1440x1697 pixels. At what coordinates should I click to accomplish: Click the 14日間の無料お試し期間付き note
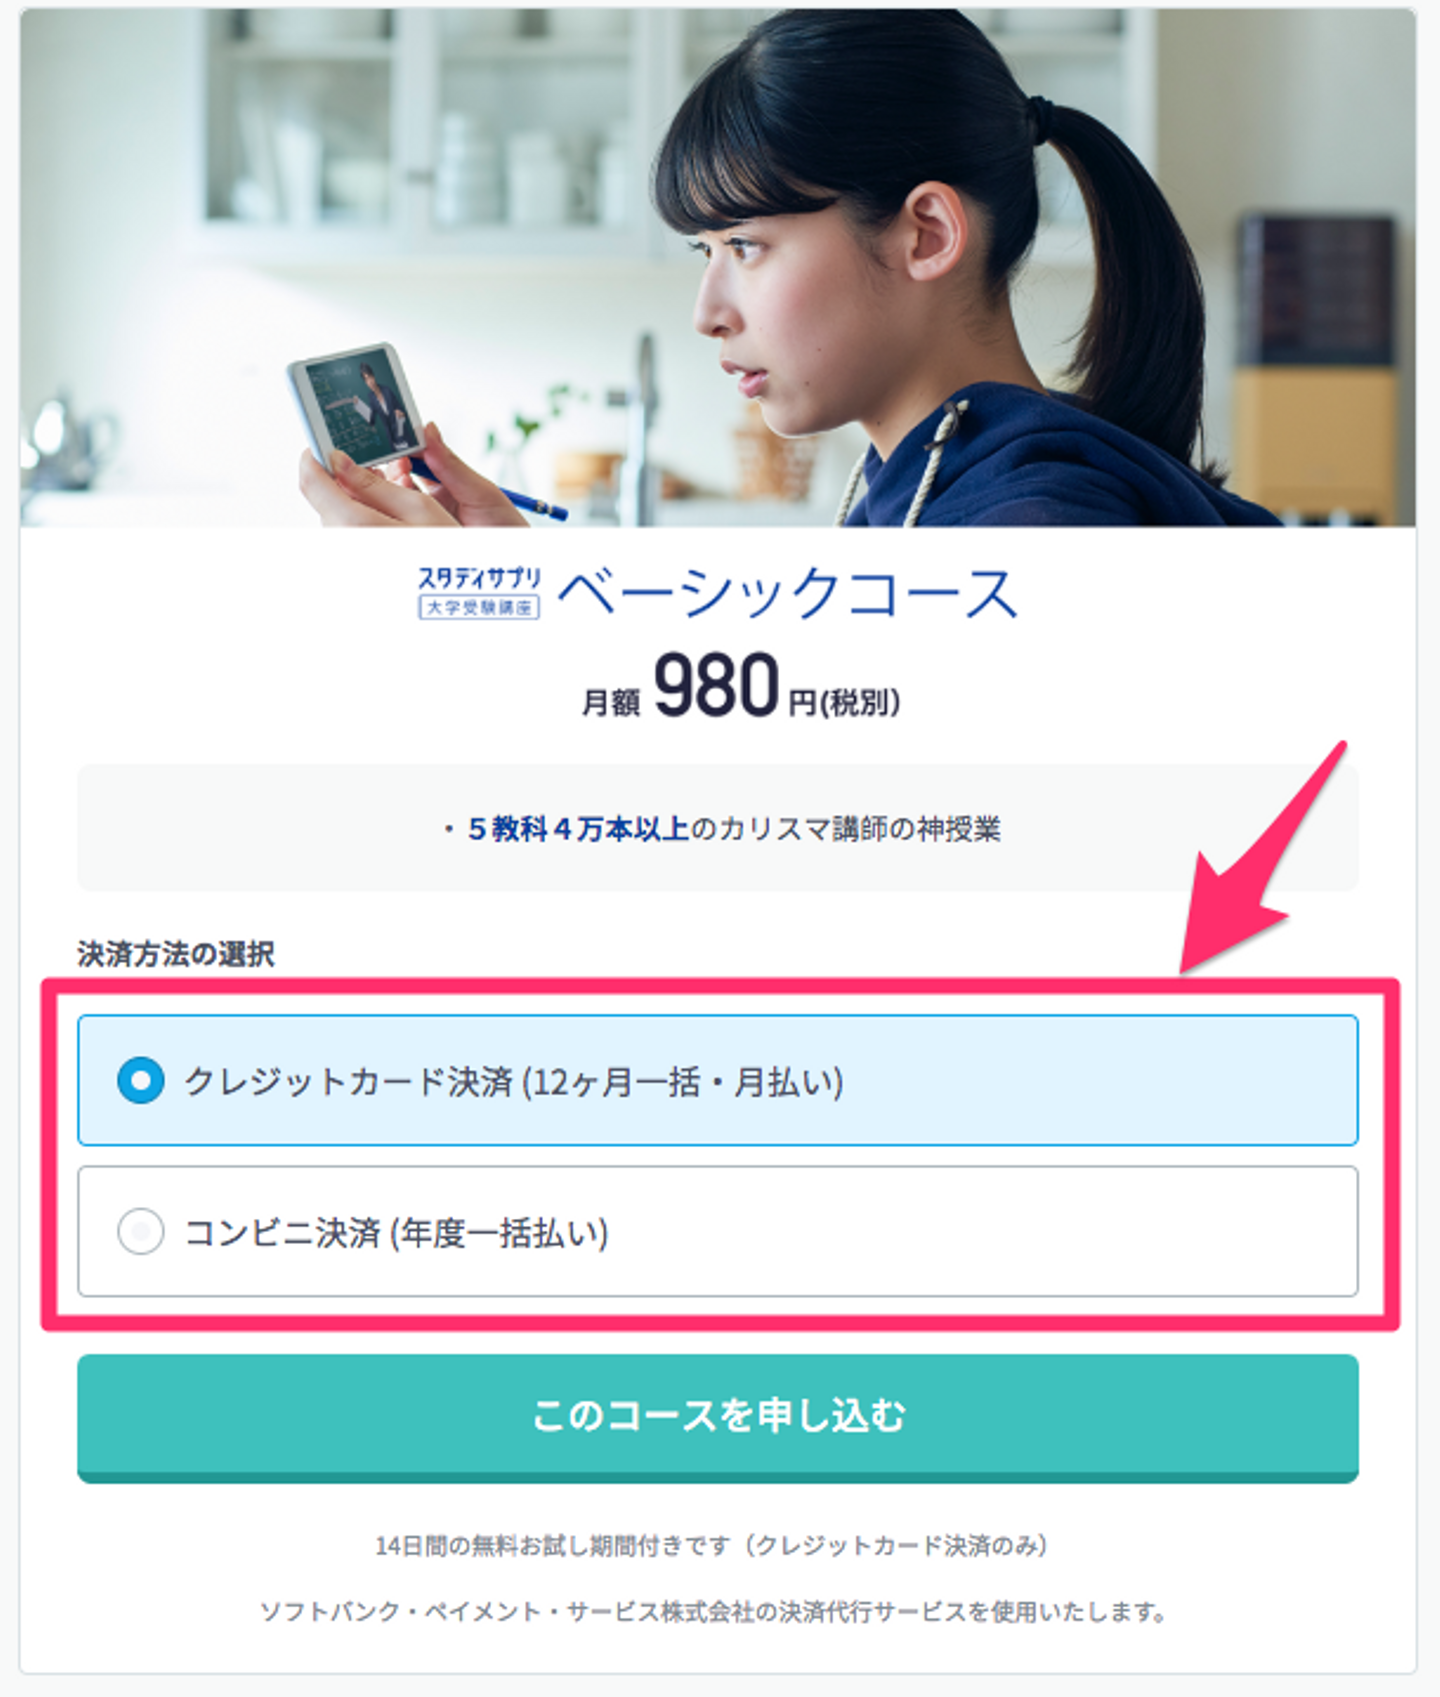pyautogui.click(x=711, y=1546)
